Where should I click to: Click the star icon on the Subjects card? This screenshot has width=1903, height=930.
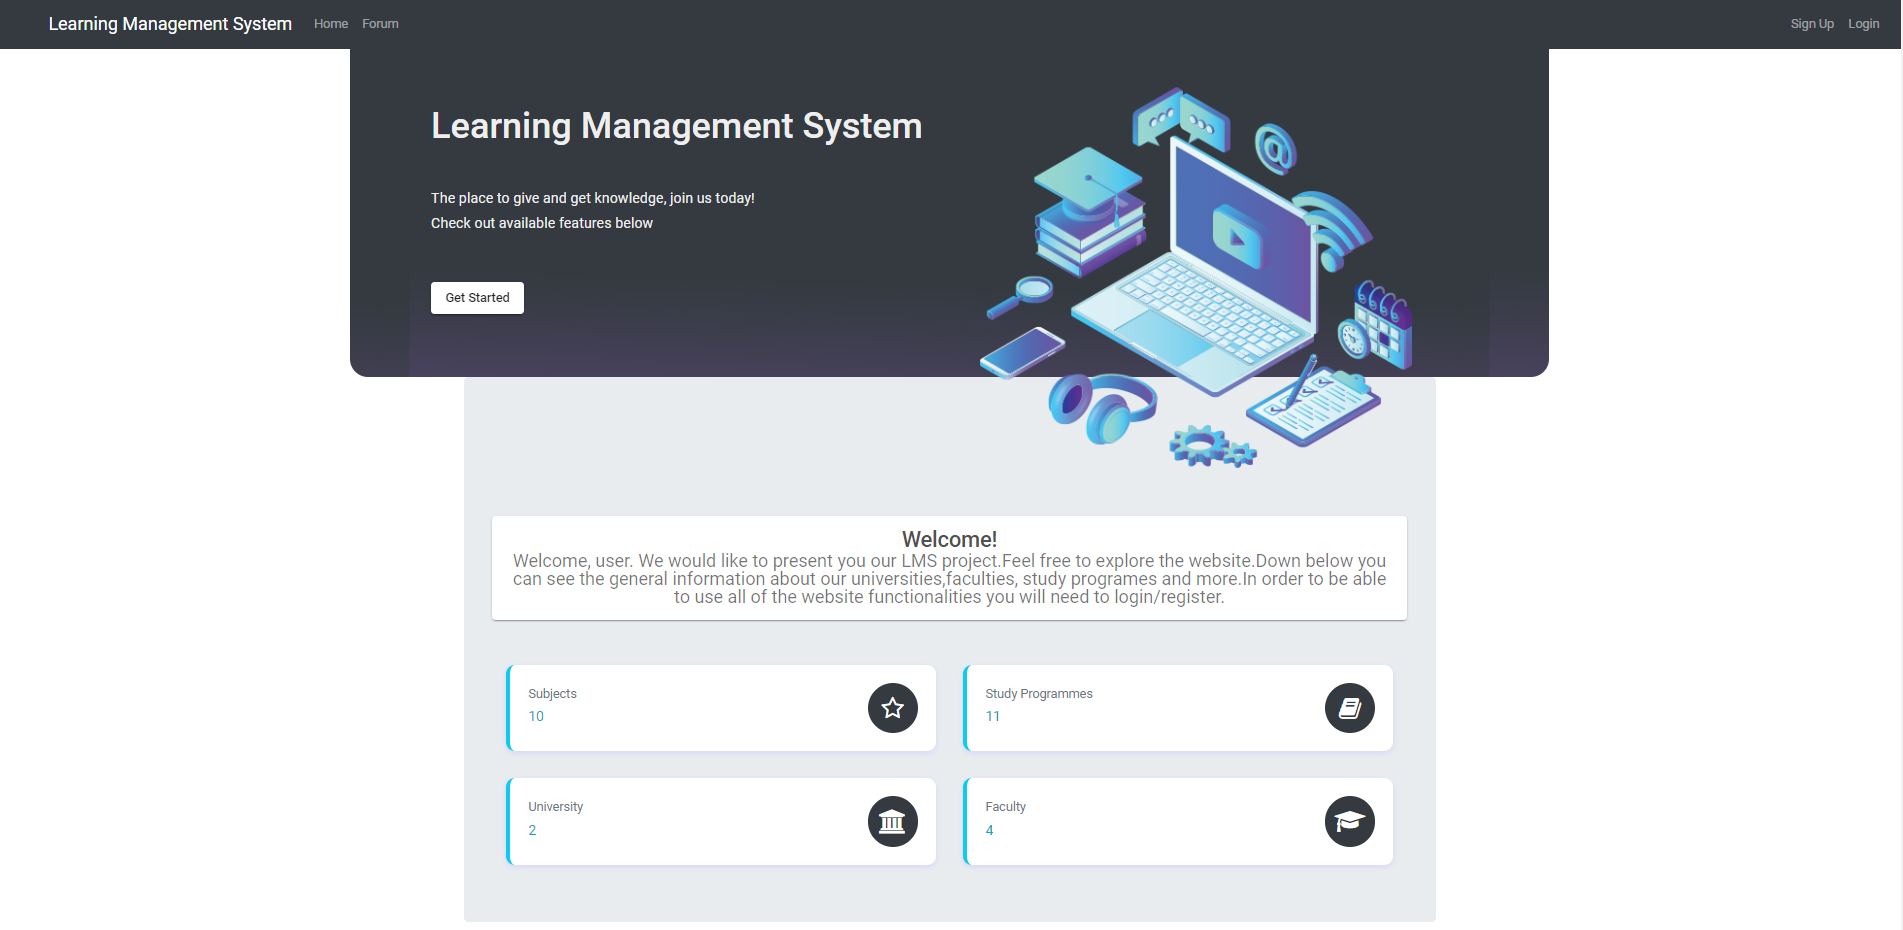891,708
